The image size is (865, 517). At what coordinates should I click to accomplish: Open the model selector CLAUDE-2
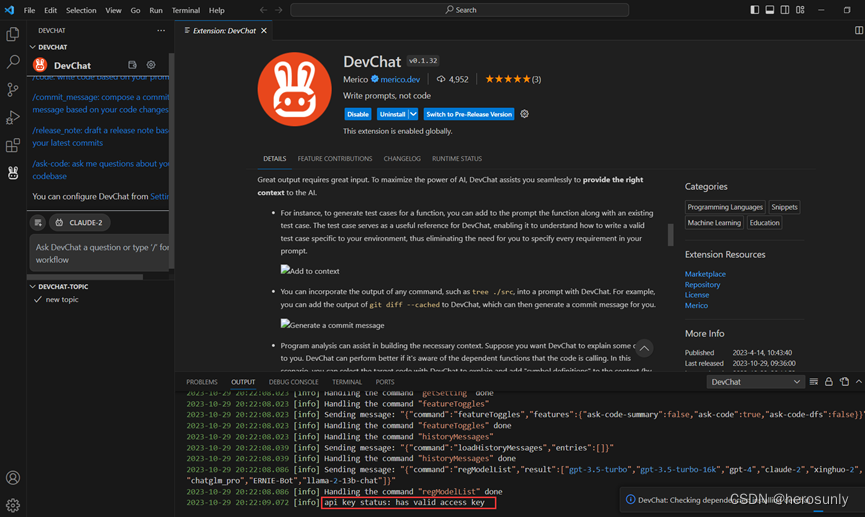point(80,222)
